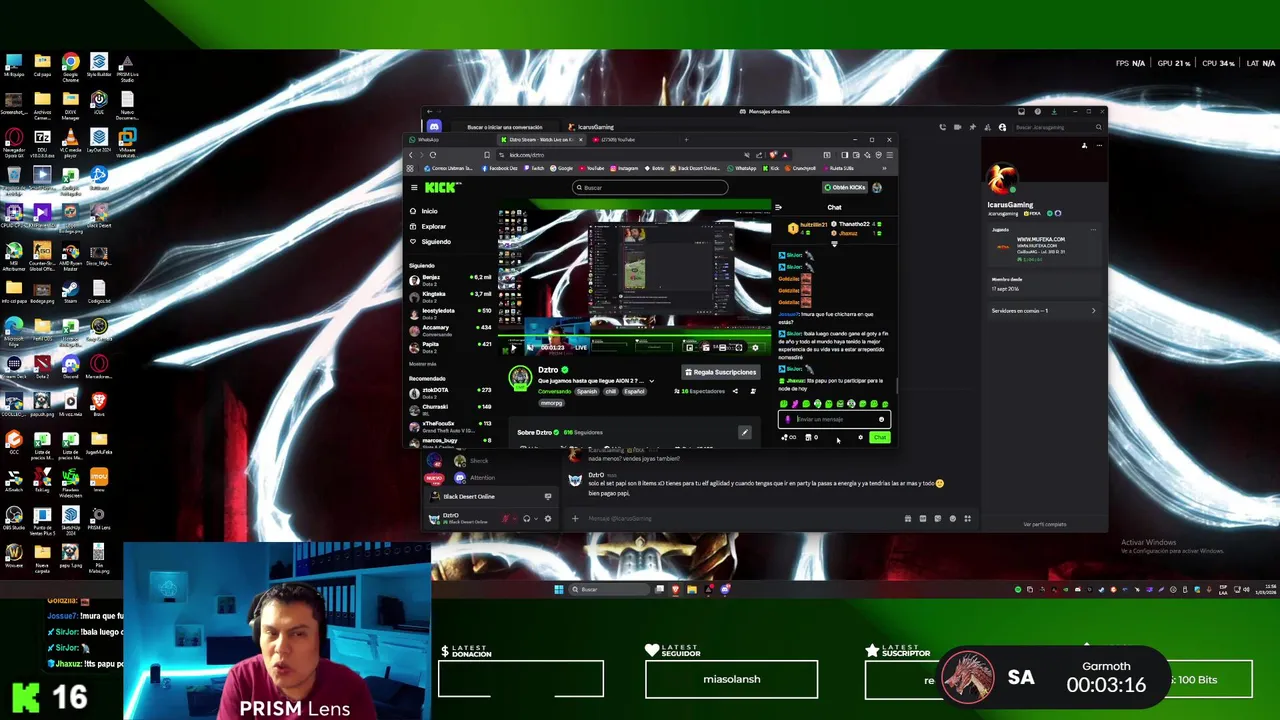Expand chat gifters leaderboard arrow
This screenshot has width=1280, height=720.
[x=834, y=244]
